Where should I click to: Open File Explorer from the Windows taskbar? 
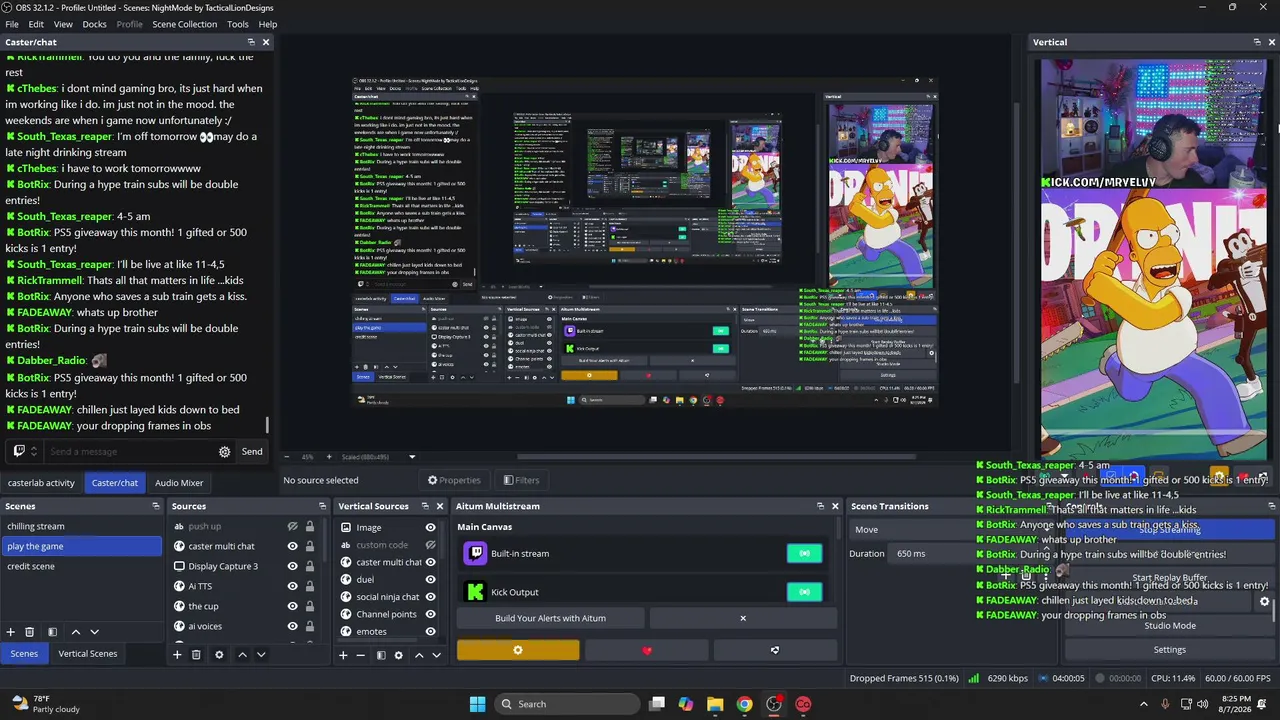tap(715, 704)
